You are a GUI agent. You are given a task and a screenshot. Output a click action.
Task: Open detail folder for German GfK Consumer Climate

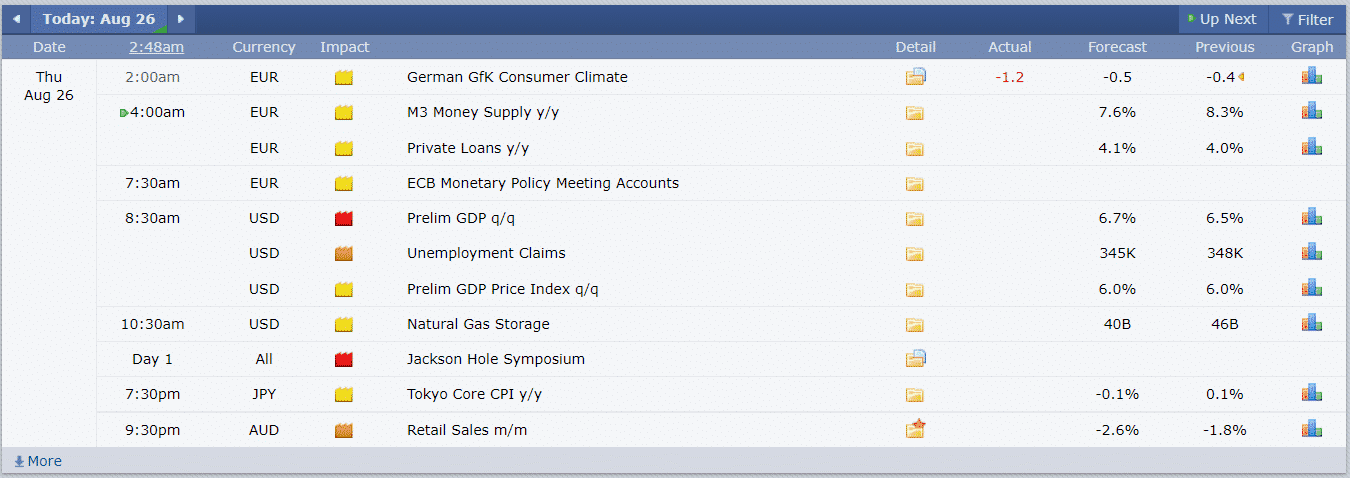[x=916, y=77]
